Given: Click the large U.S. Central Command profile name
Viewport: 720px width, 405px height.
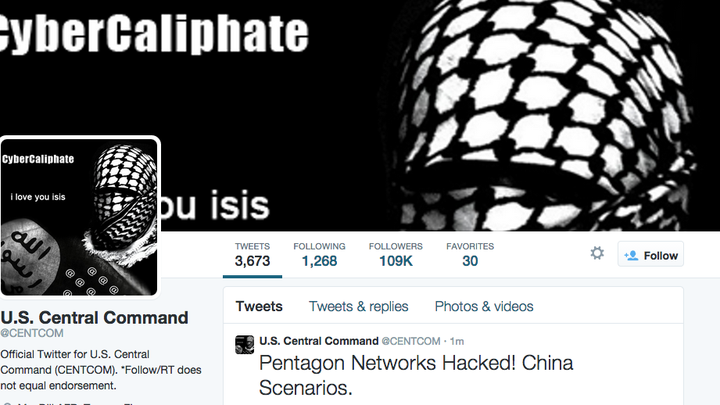Looking at the screenshot, I should point(94,318).
